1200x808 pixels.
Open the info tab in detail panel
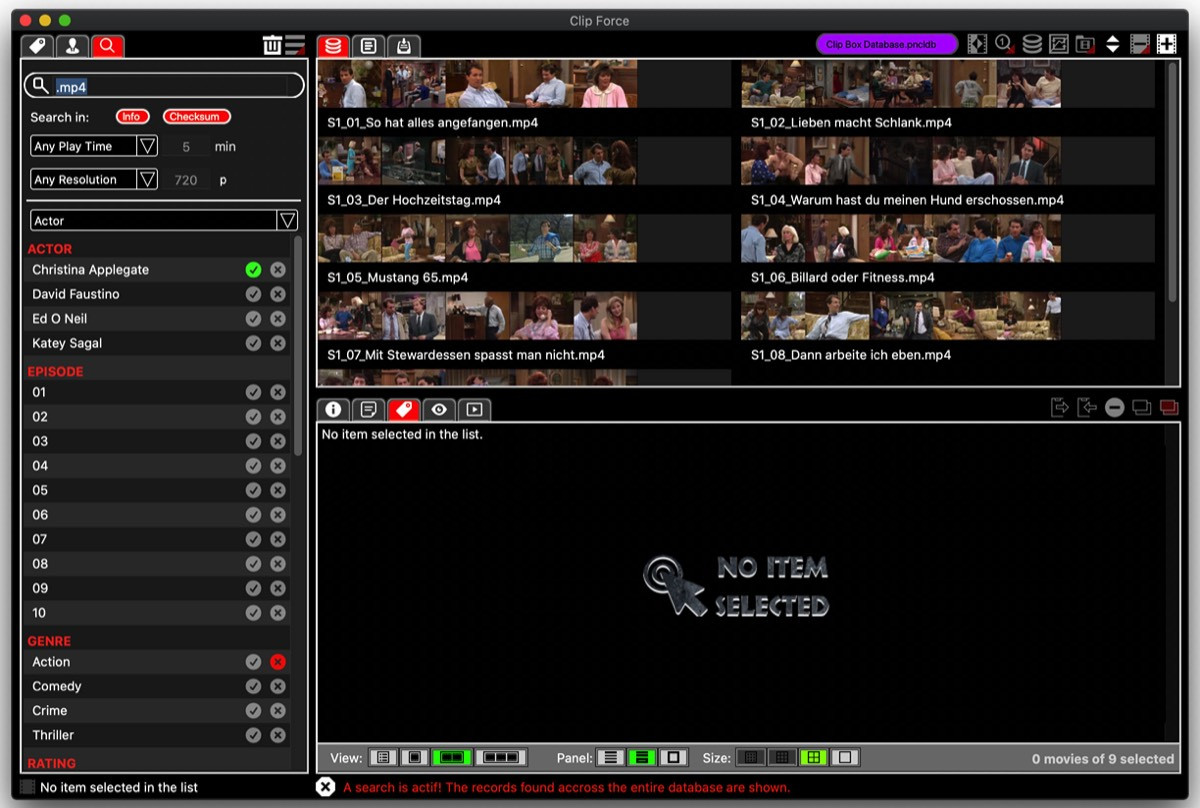point(333,409)
